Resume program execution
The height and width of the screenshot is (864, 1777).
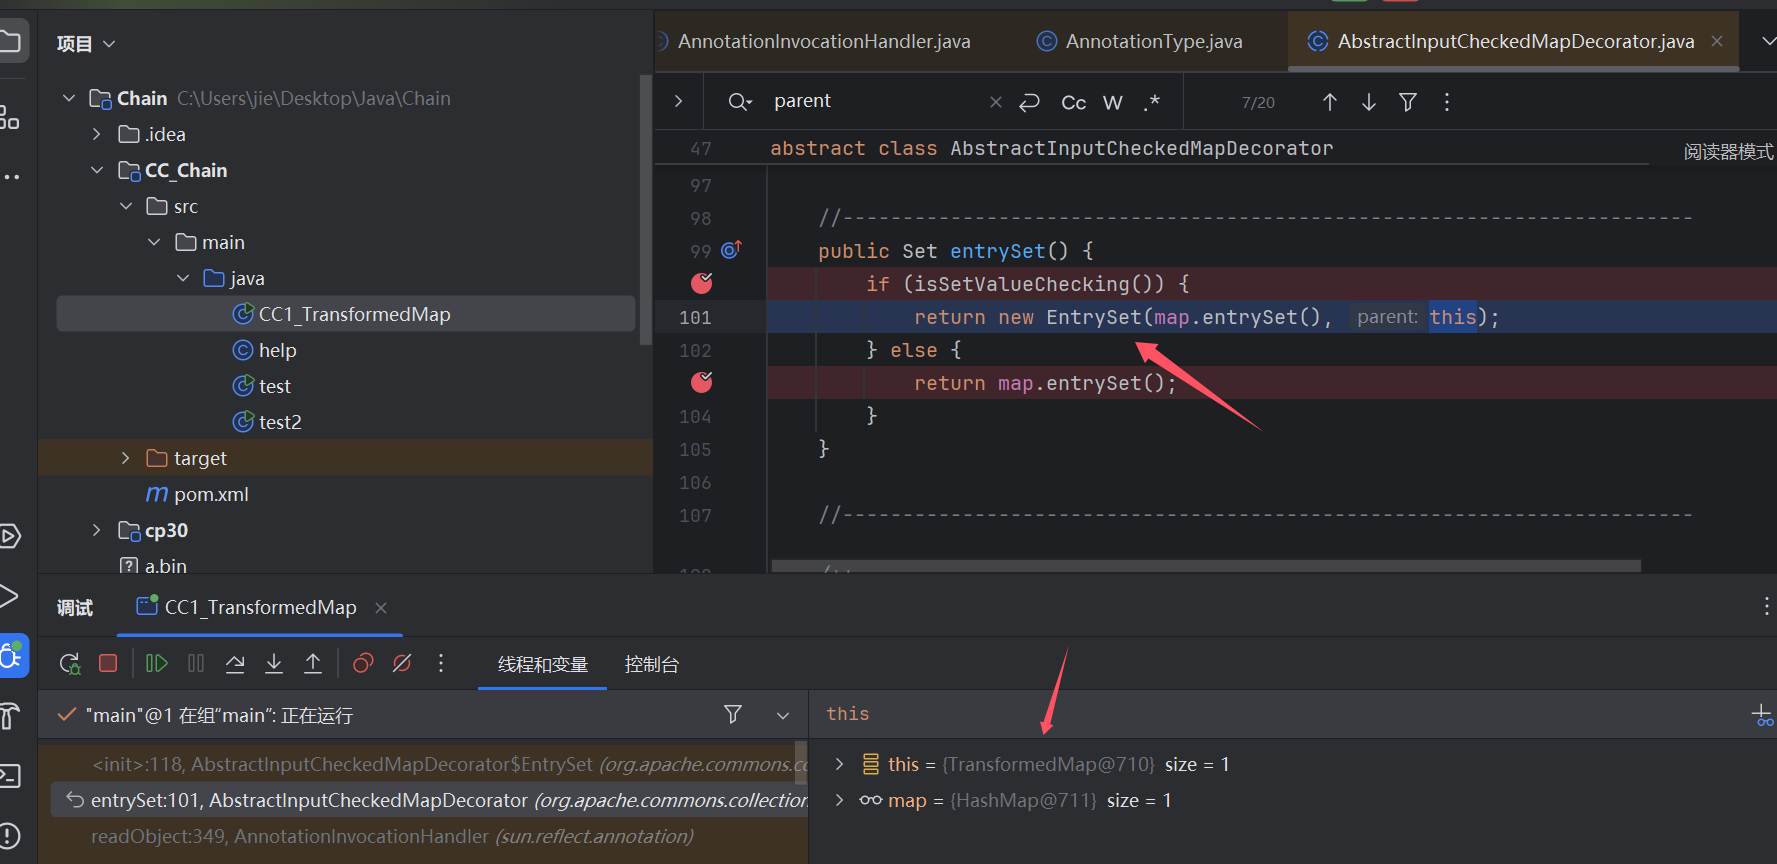157,664
